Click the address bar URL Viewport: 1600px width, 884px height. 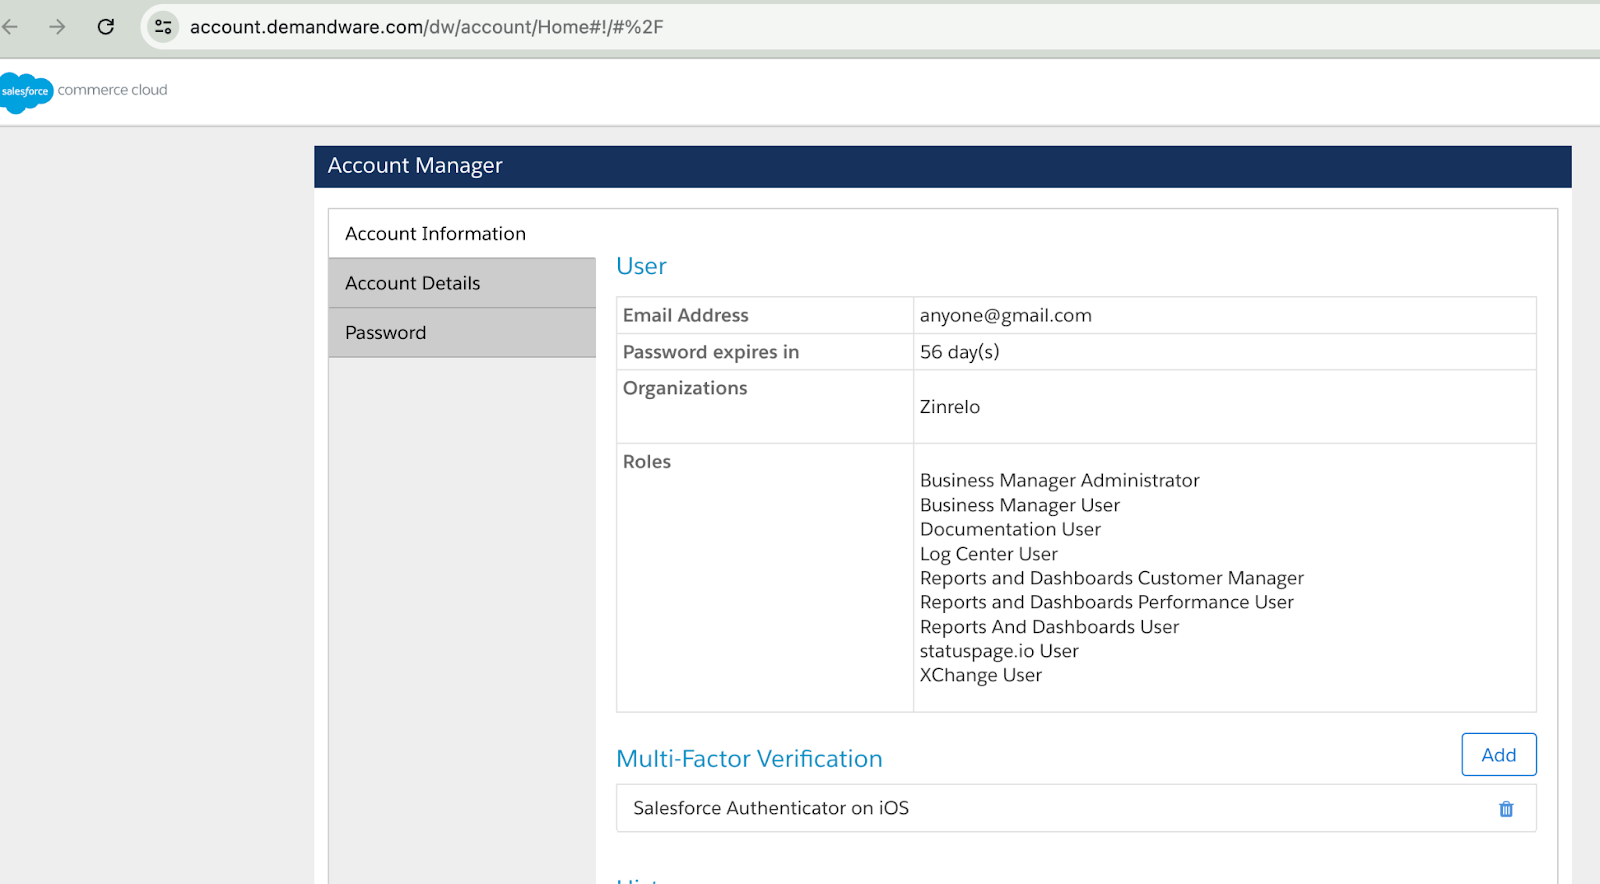(x=426, y=27)
